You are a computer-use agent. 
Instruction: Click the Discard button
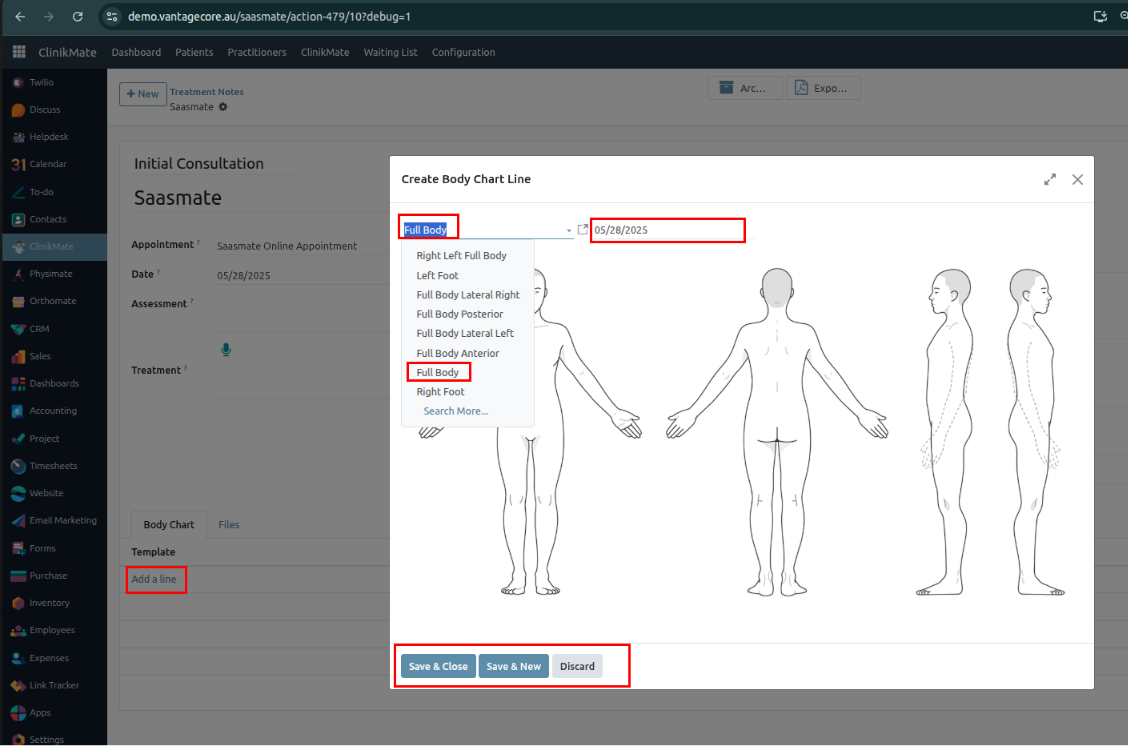[577, 666]
